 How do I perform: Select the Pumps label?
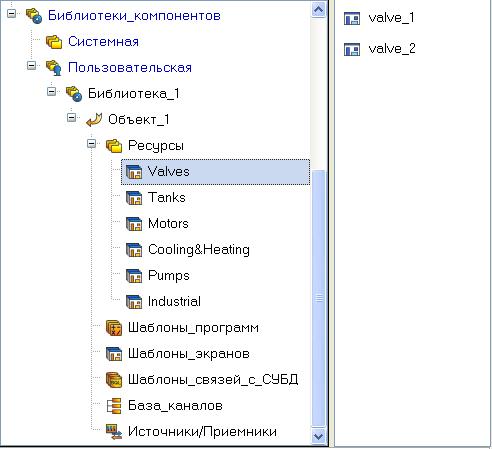tap(169, 276)
